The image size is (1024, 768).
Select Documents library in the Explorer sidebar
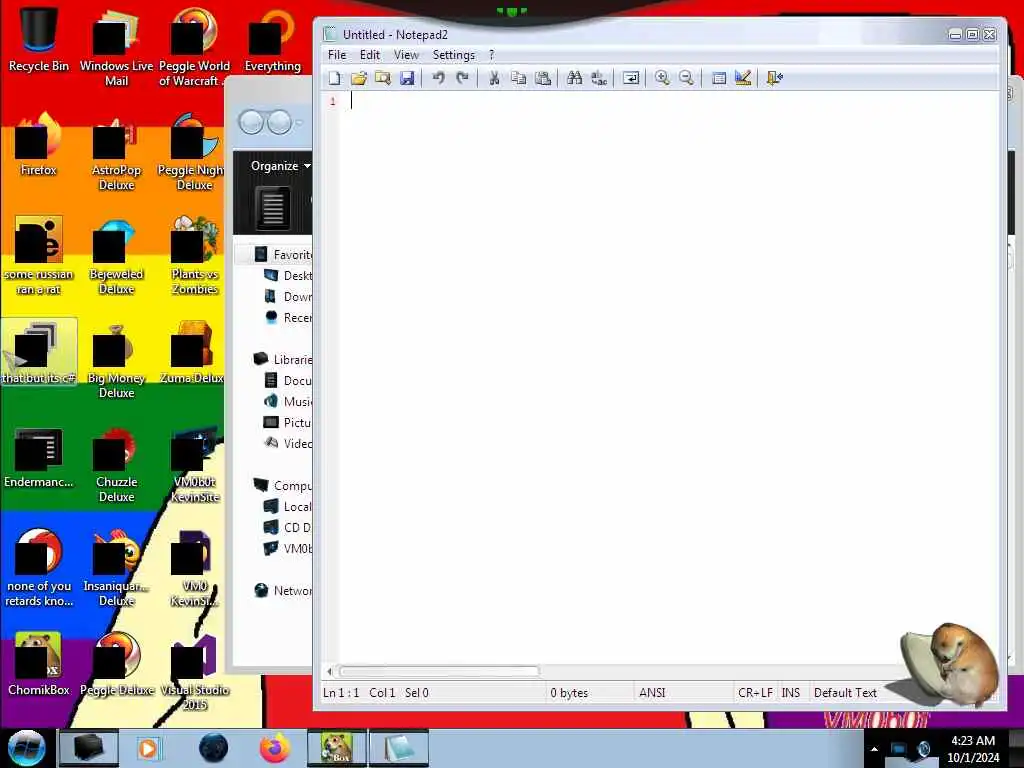pyautogui.click(x=288, y=380)
